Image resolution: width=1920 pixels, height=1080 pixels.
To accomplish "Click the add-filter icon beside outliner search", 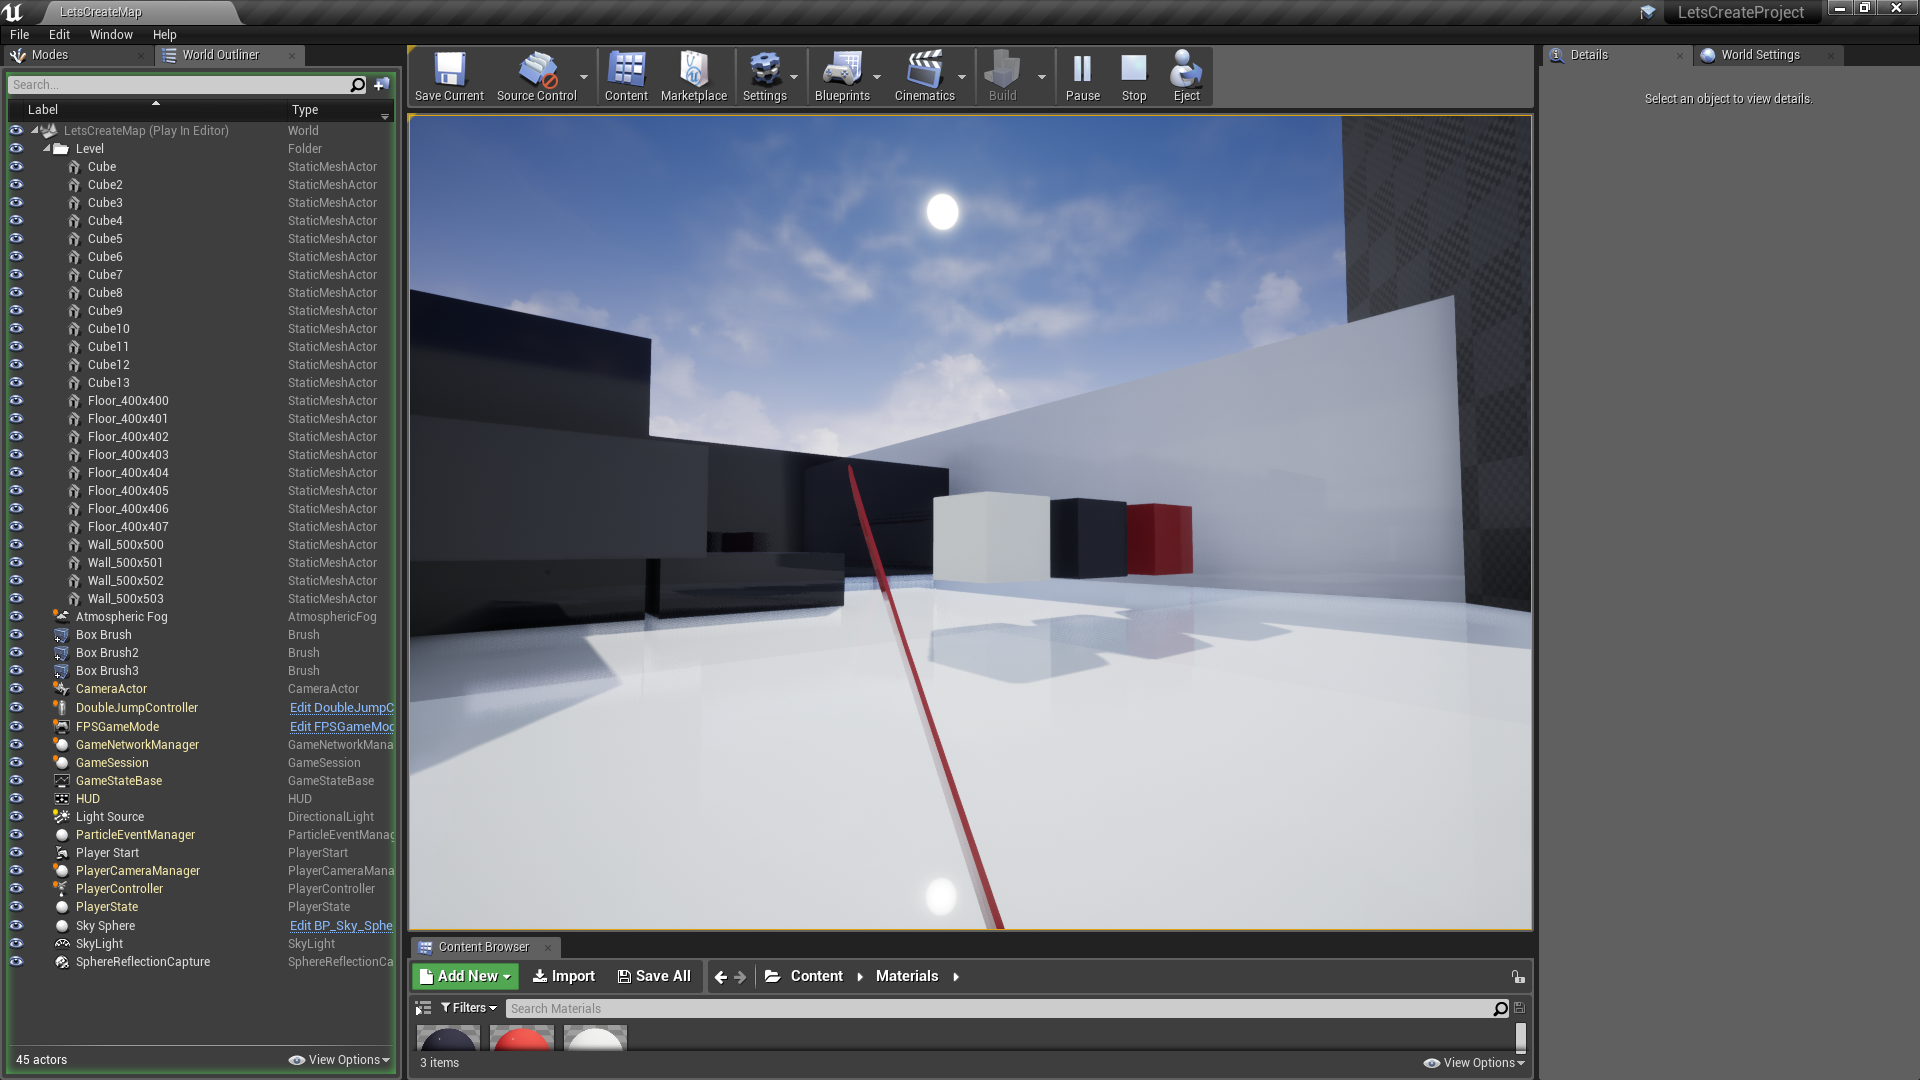I will coord(382,85).
